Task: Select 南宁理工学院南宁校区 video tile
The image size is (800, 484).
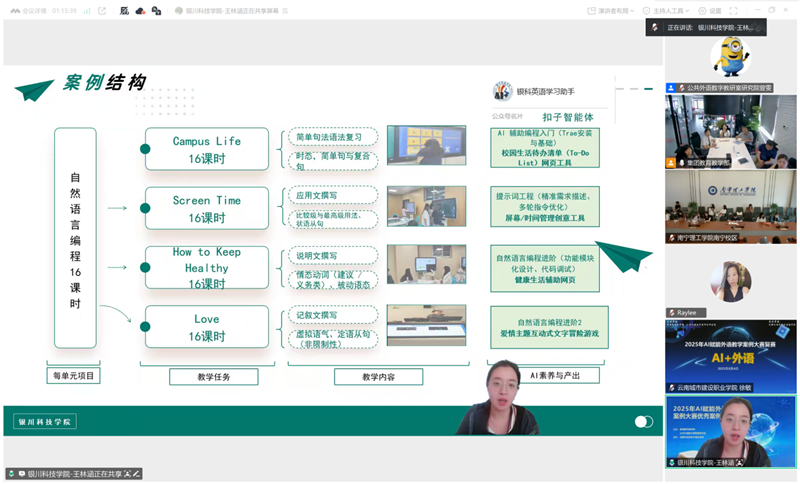Action: (731, 206)
